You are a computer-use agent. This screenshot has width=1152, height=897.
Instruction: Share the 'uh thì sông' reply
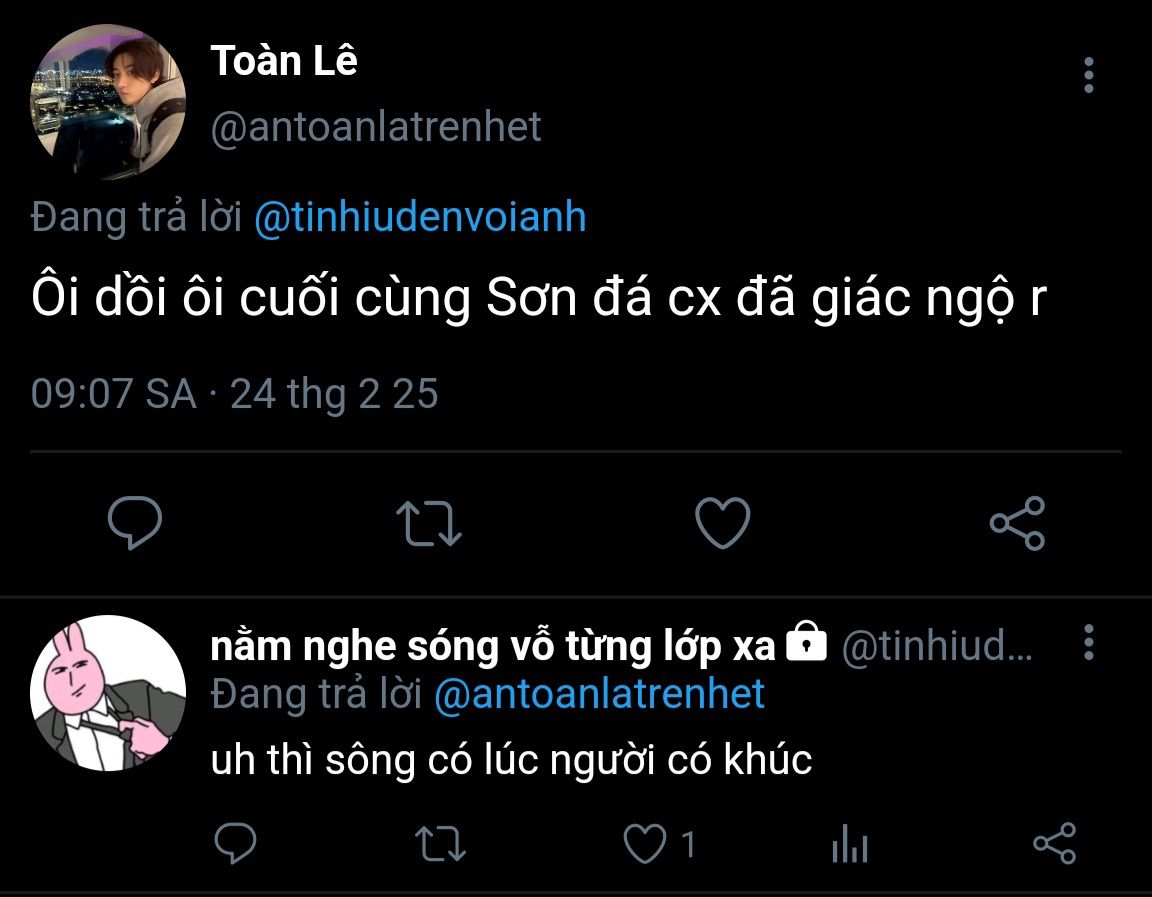(1053, 845)
